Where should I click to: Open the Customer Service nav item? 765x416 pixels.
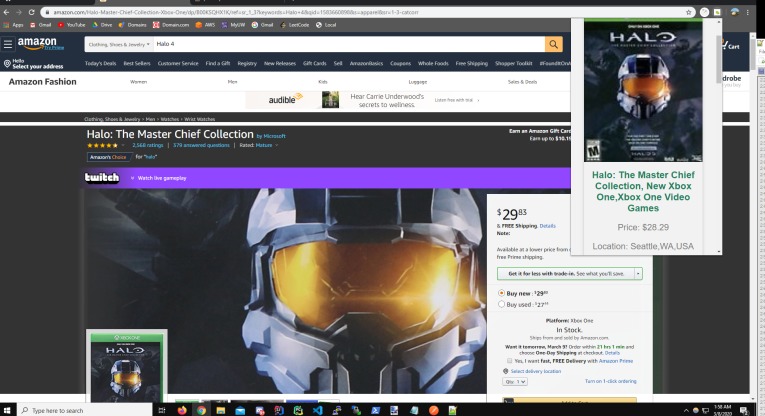coord(178,63)
